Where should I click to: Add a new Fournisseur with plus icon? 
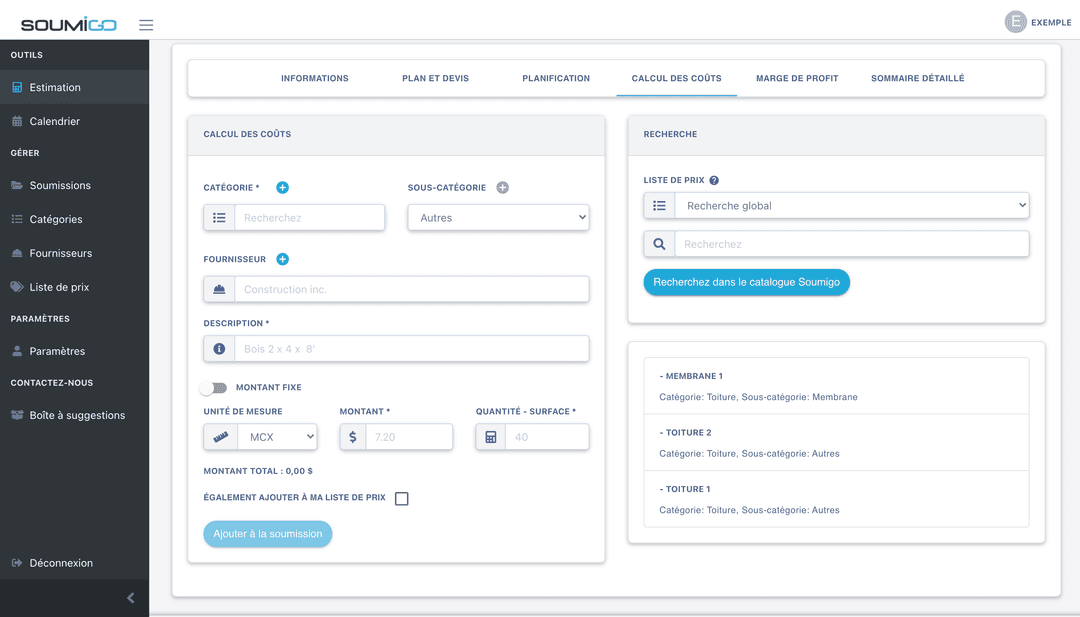[282, 259]
